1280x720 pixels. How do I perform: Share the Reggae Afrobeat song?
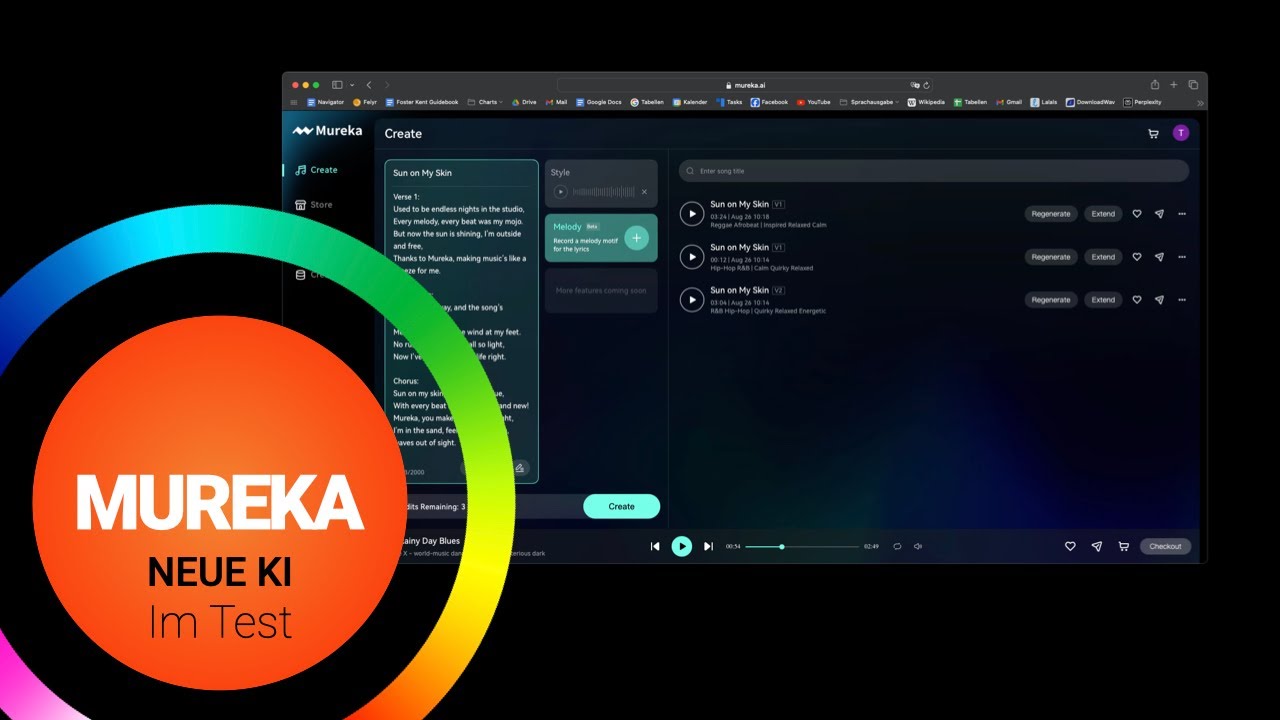click(x=1159, y=214)
